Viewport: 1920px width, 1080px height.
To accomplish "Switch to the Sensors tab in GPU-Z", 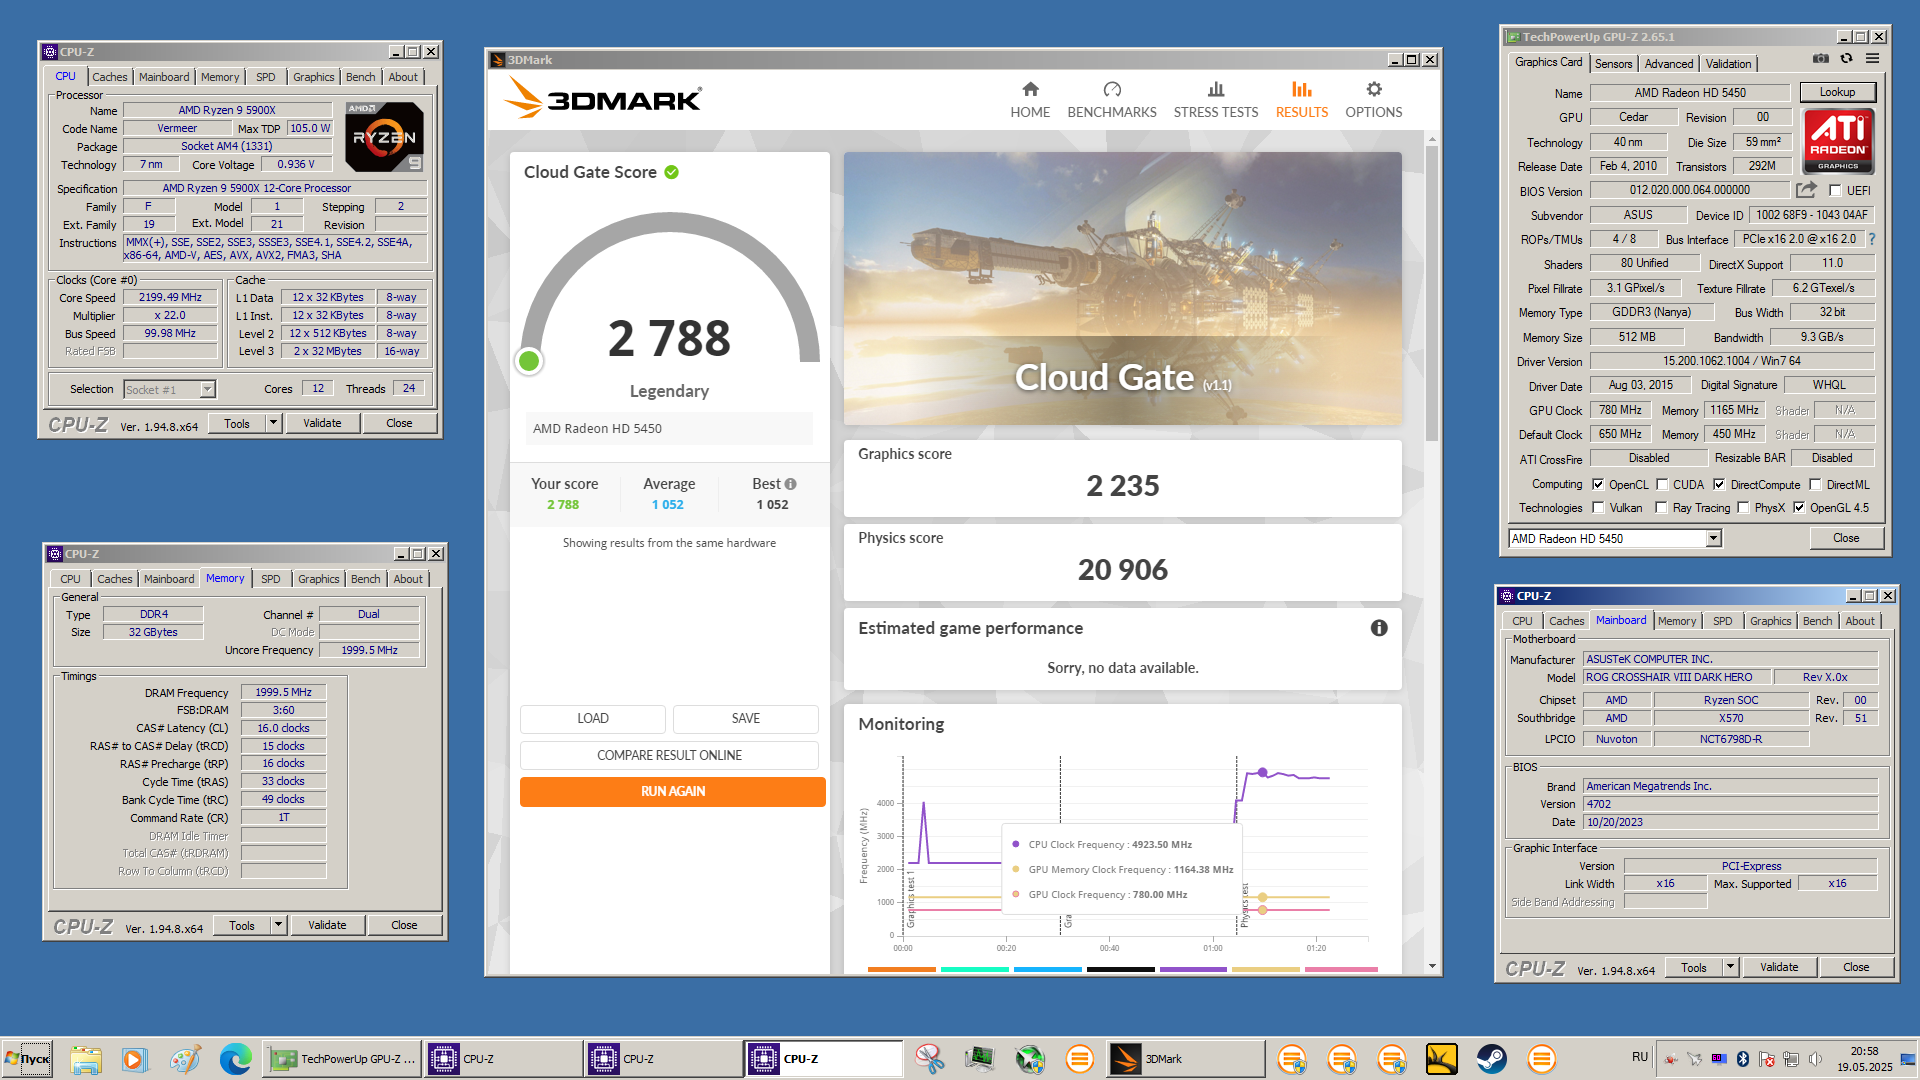I will tap(1613, 63).
